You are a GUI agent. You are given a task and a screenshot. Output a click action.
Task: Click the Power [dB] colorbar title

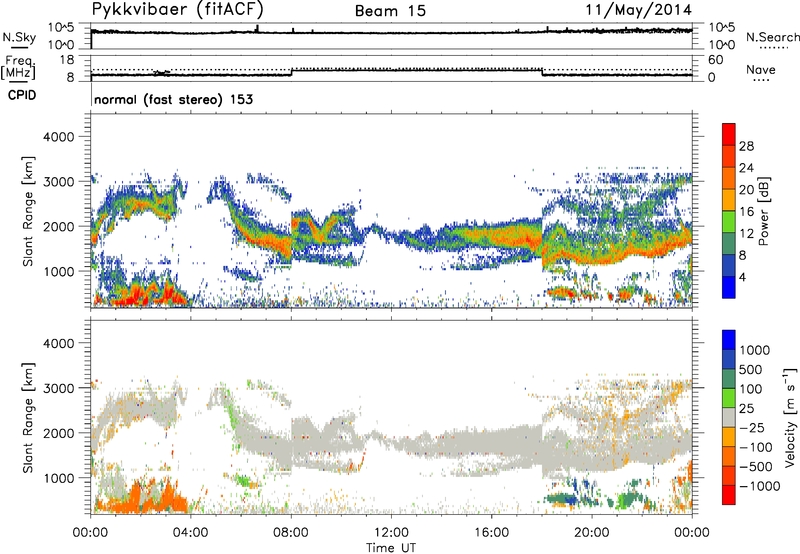pyautogui.click(x=764, y=211)
